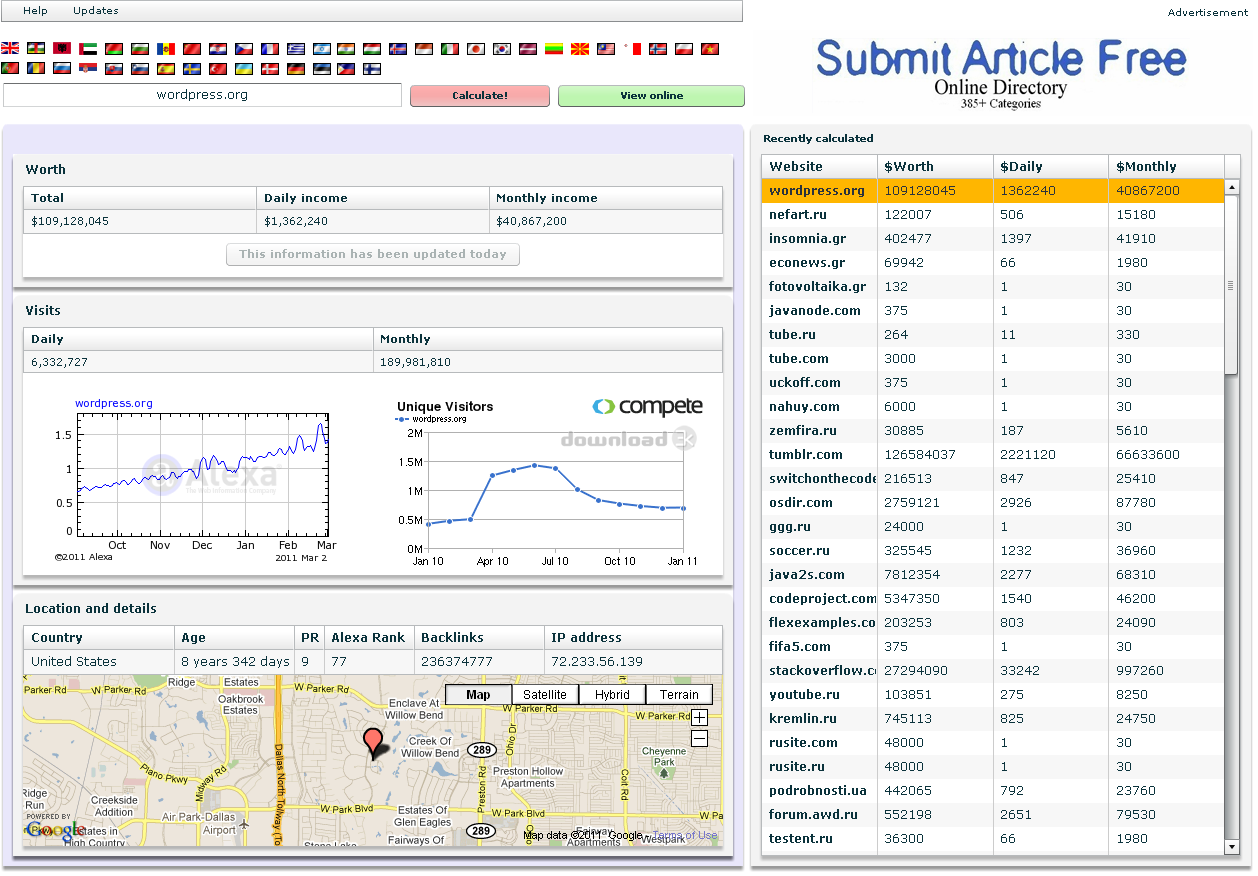Switch the map to Satellite view
The image size is (1258, 876).
[545, 695]
